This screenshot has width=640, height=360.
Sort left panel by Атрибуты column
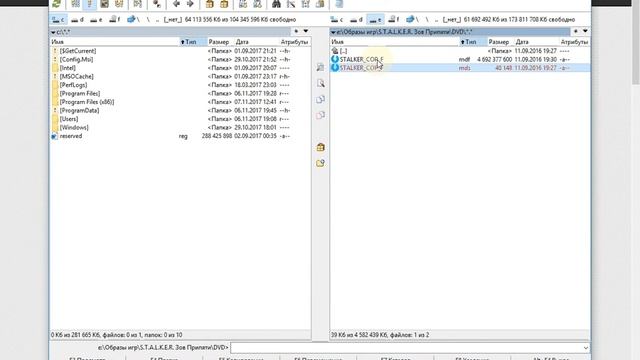[x=294, y=42]
